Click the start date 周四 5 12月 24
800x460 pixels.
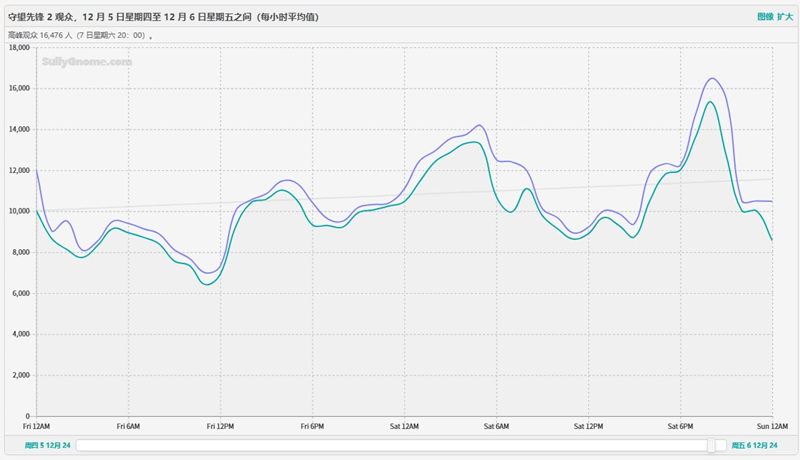coord(48,445)
